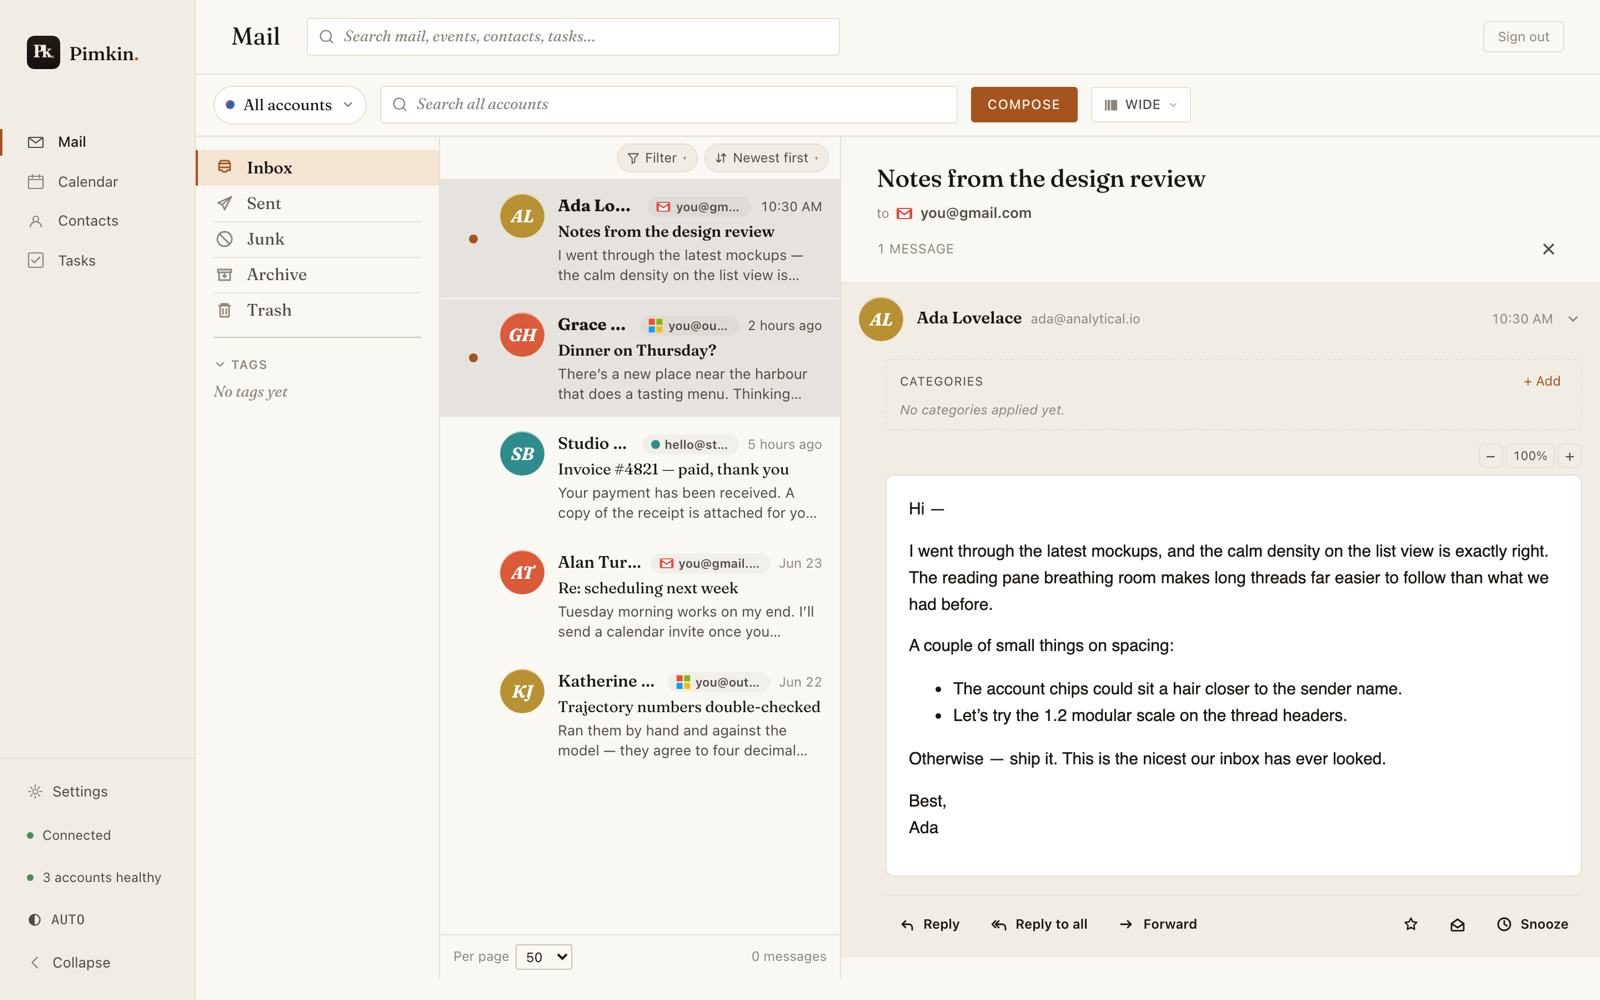The width and height of the screenshot is (1600, 1000).
Task: Click Ada Lovelace's AL avatar in the message list
Action: (522, 216)
